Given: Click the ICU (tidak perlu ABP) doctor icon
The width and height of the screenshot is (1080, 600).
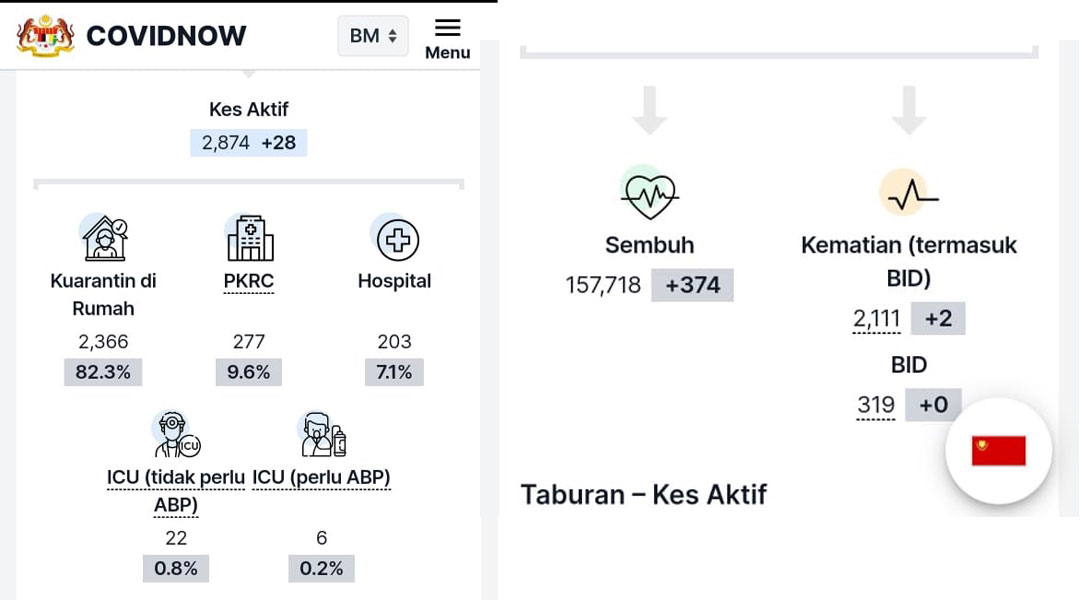Looking at the screenshot, I should (176, 434).
